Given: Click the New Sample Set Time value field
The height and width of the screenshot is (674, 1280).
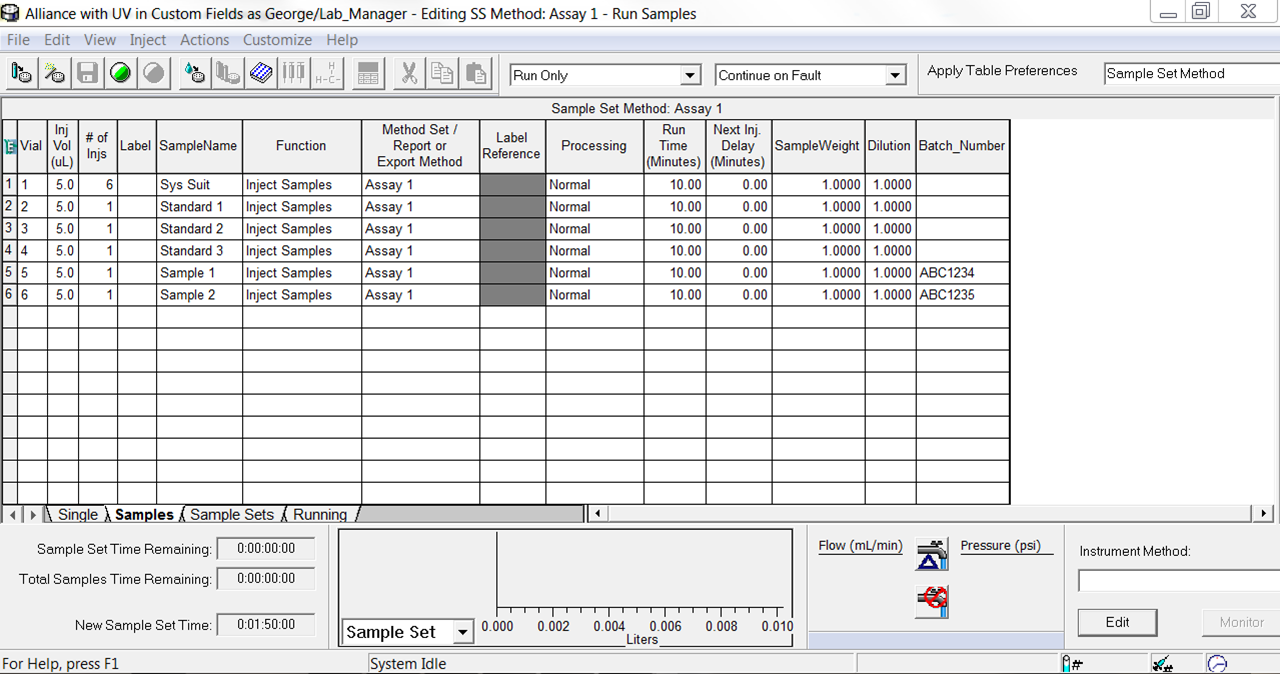Looking at the screenshot, I should click(x=265, y=624).
